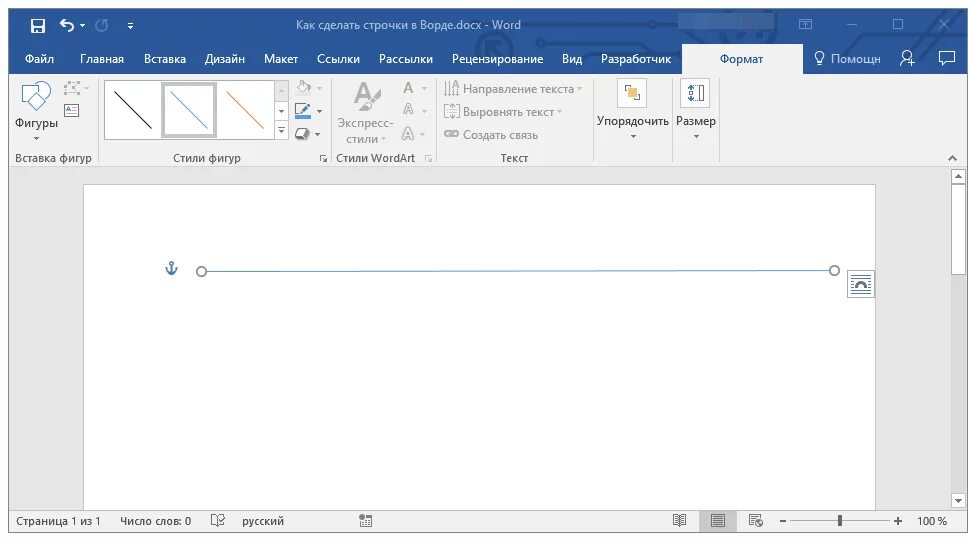Open the Shape Outline color dropdown arrow
Viewport: 968px width, 541px height.
pyautogui.click(x=319, y=112)
